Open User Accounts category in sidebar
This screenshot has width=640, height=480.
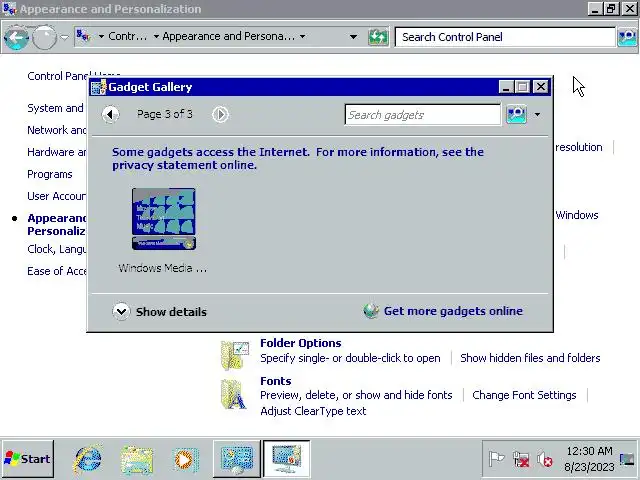[x=56, y=196]
